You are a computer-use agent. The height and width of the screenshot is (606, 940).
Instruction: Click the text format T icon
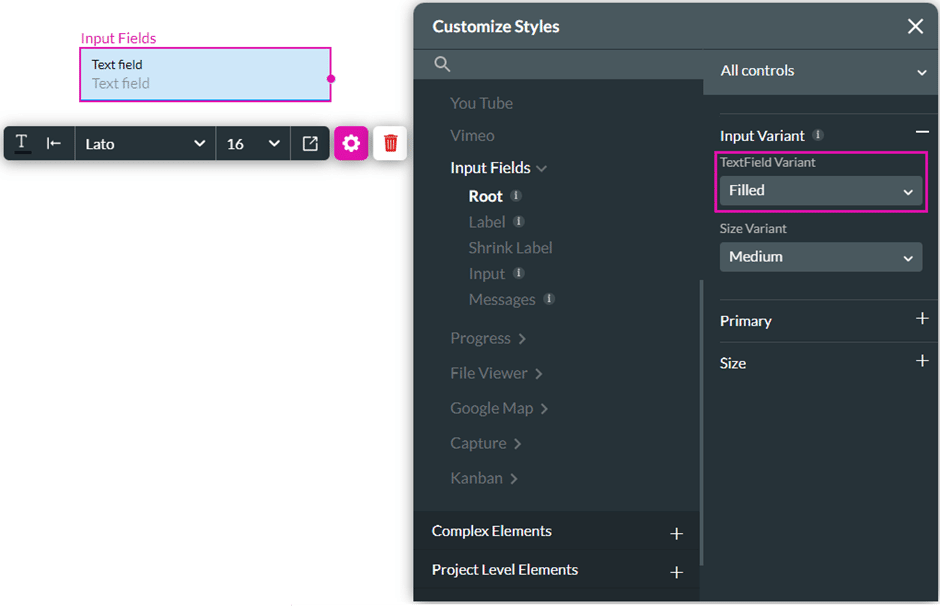(22, 143)
